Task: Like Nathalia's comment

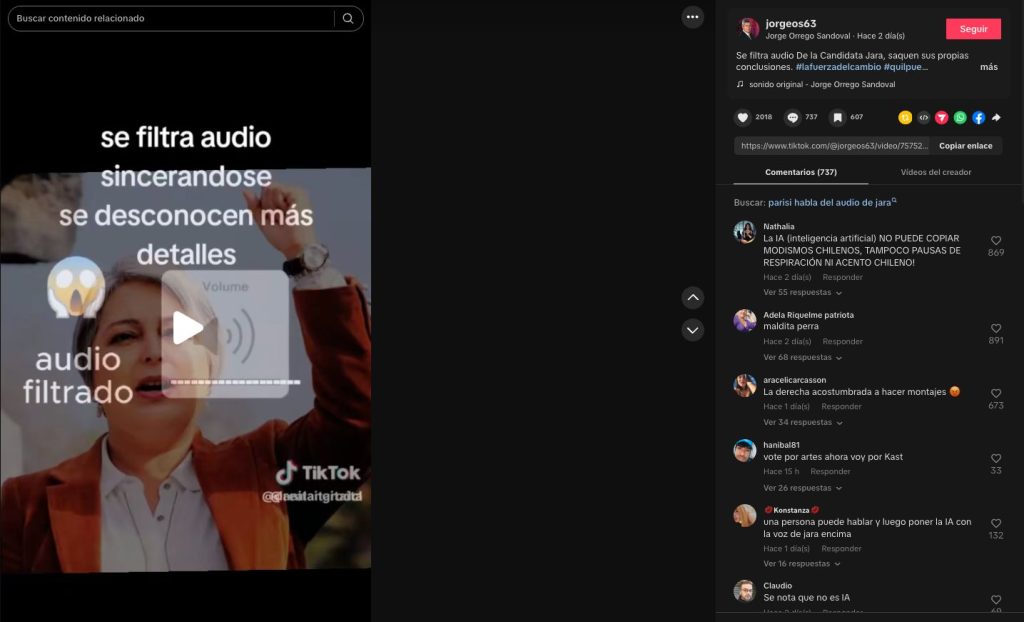Action: [x=995, y=241]
